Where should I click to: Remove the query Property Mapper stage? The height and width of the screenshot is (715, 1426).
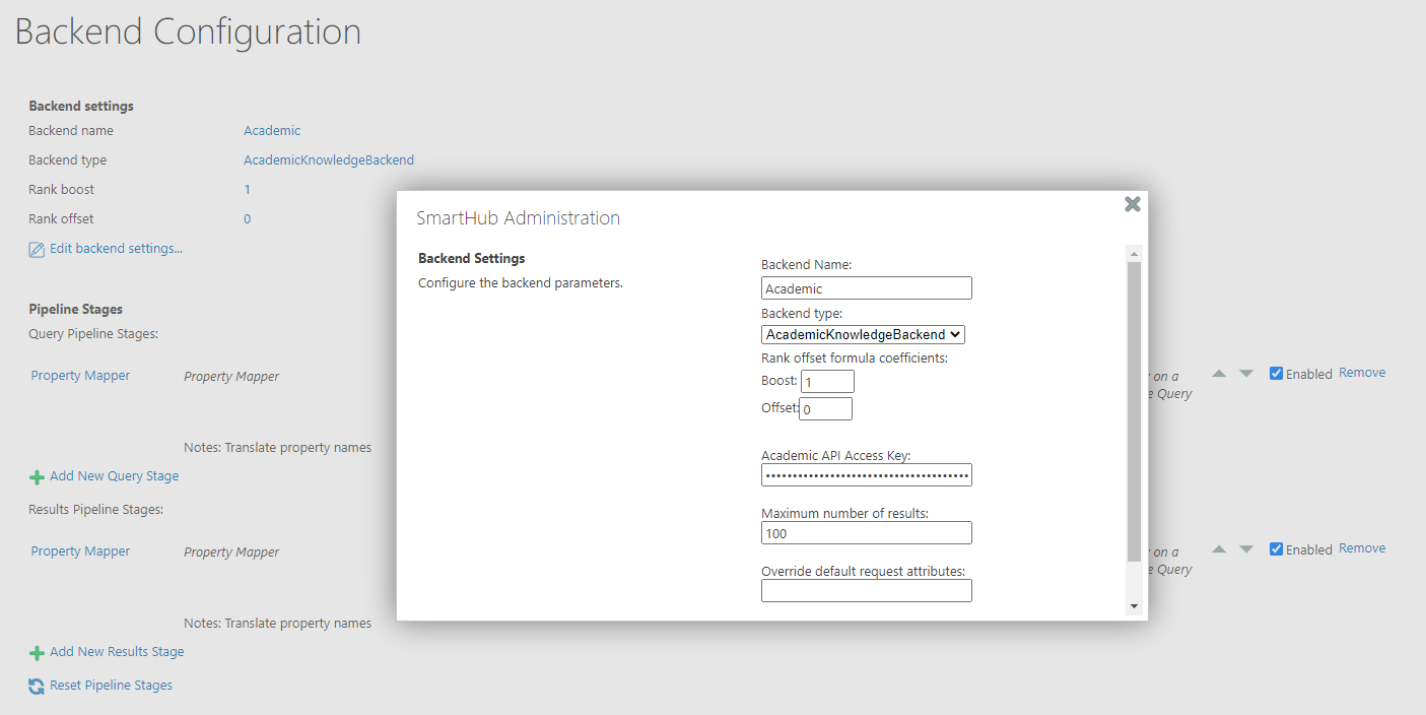(1362, 373)
